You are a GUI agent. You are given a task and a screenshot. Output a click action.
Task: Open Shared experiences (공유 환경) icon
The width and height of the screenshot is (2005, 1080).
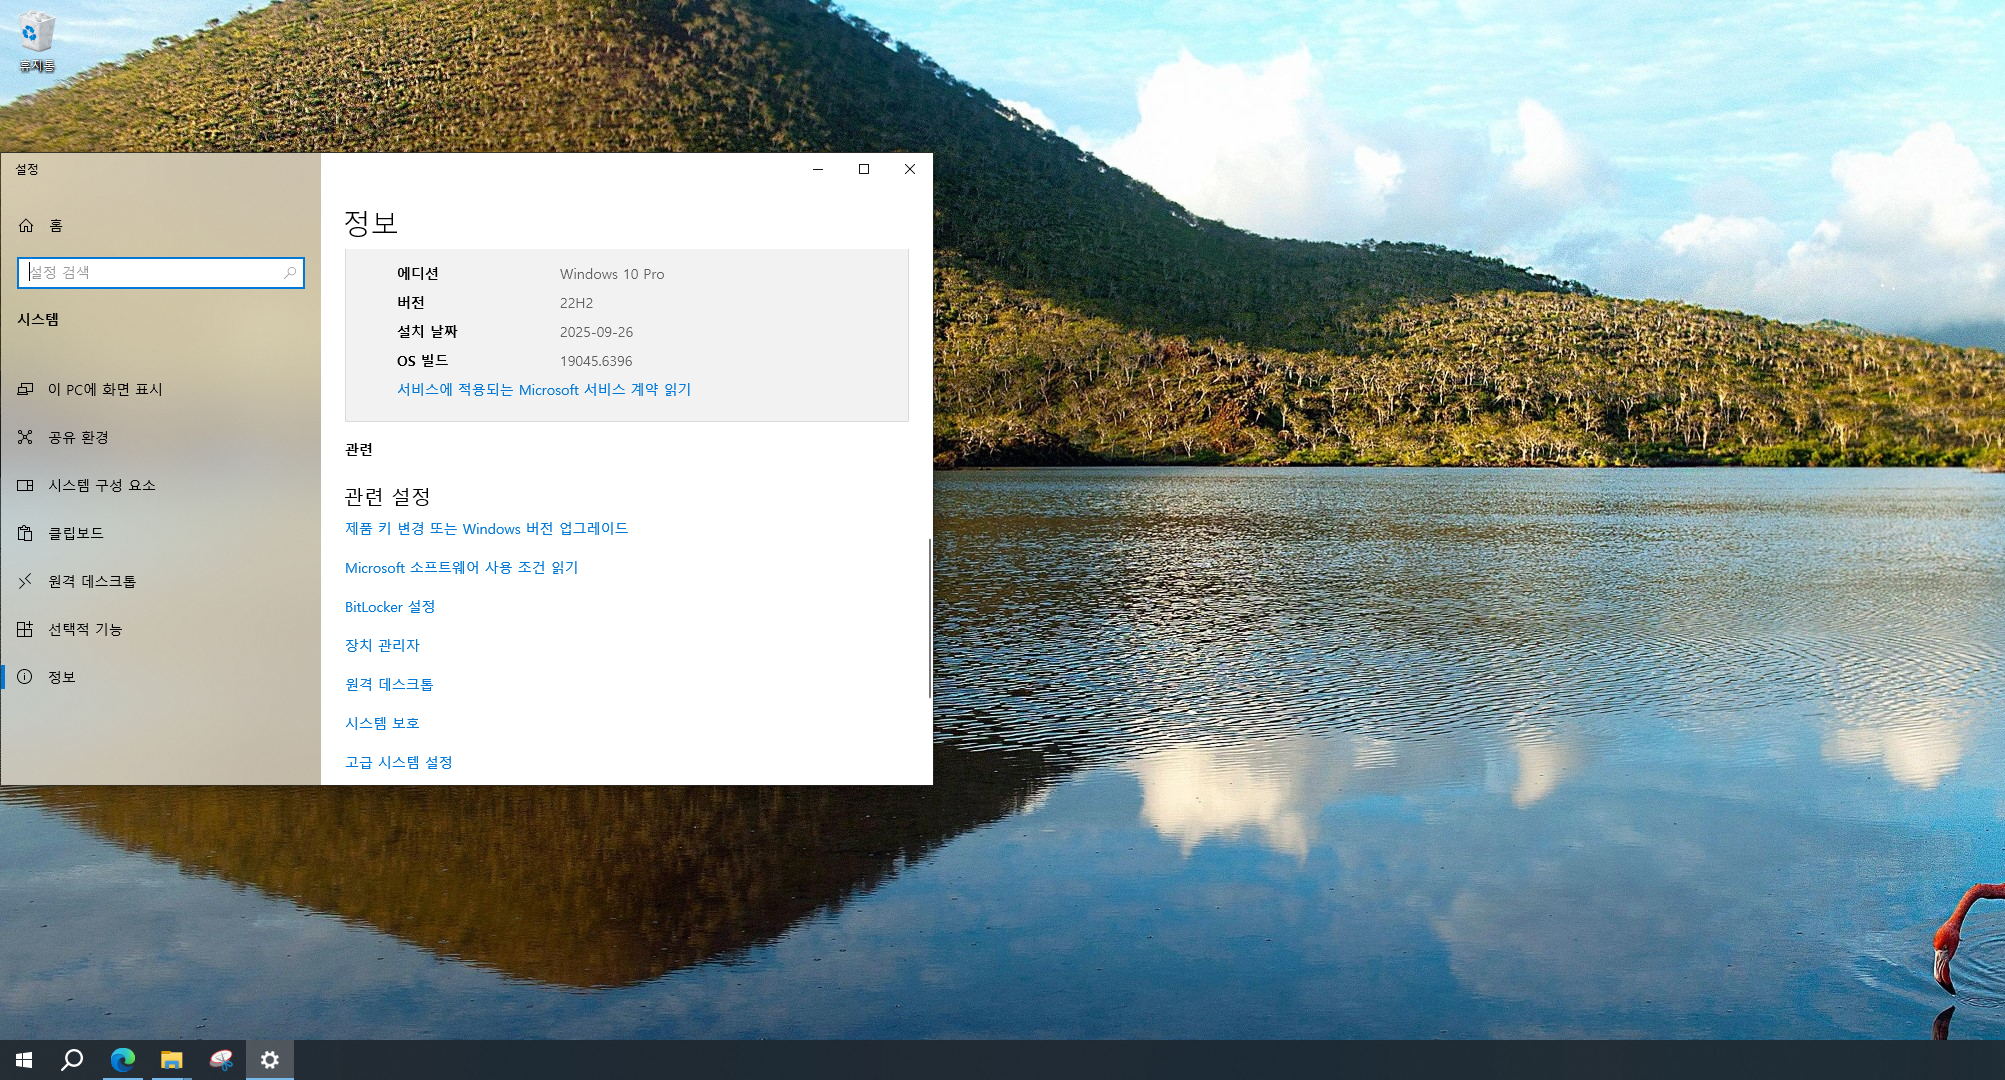pyautogui.click(x=25, y=437)
